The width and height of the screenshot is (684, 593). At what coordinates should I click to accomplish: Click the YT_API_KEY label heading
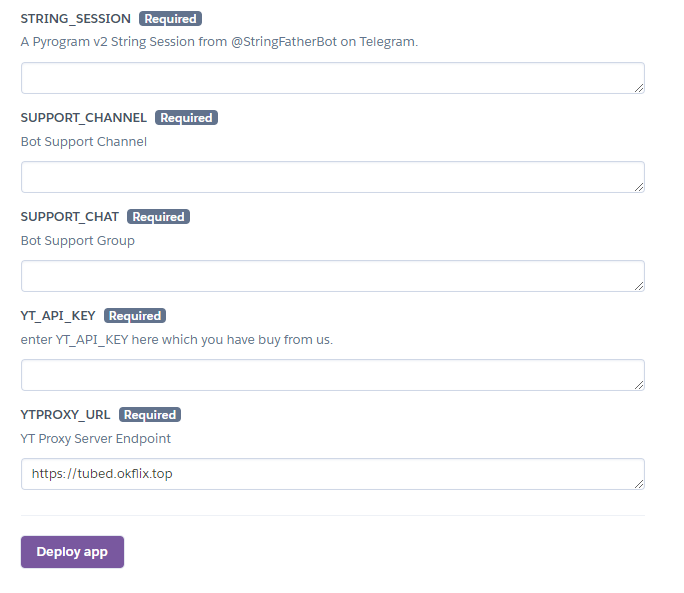(58, 316)
